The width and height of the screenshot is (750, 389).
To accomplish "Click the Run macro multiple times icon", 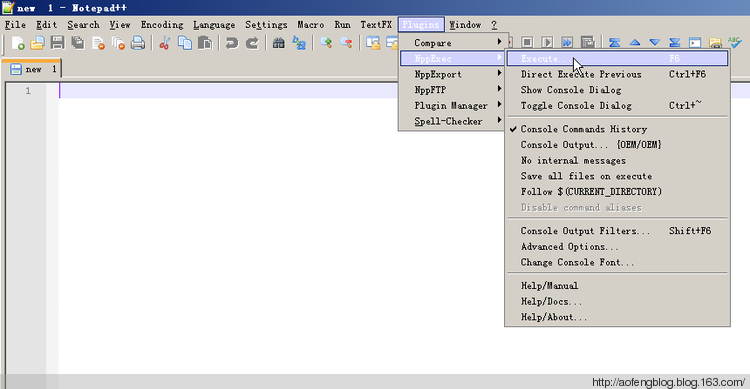I will coord(567,43).
